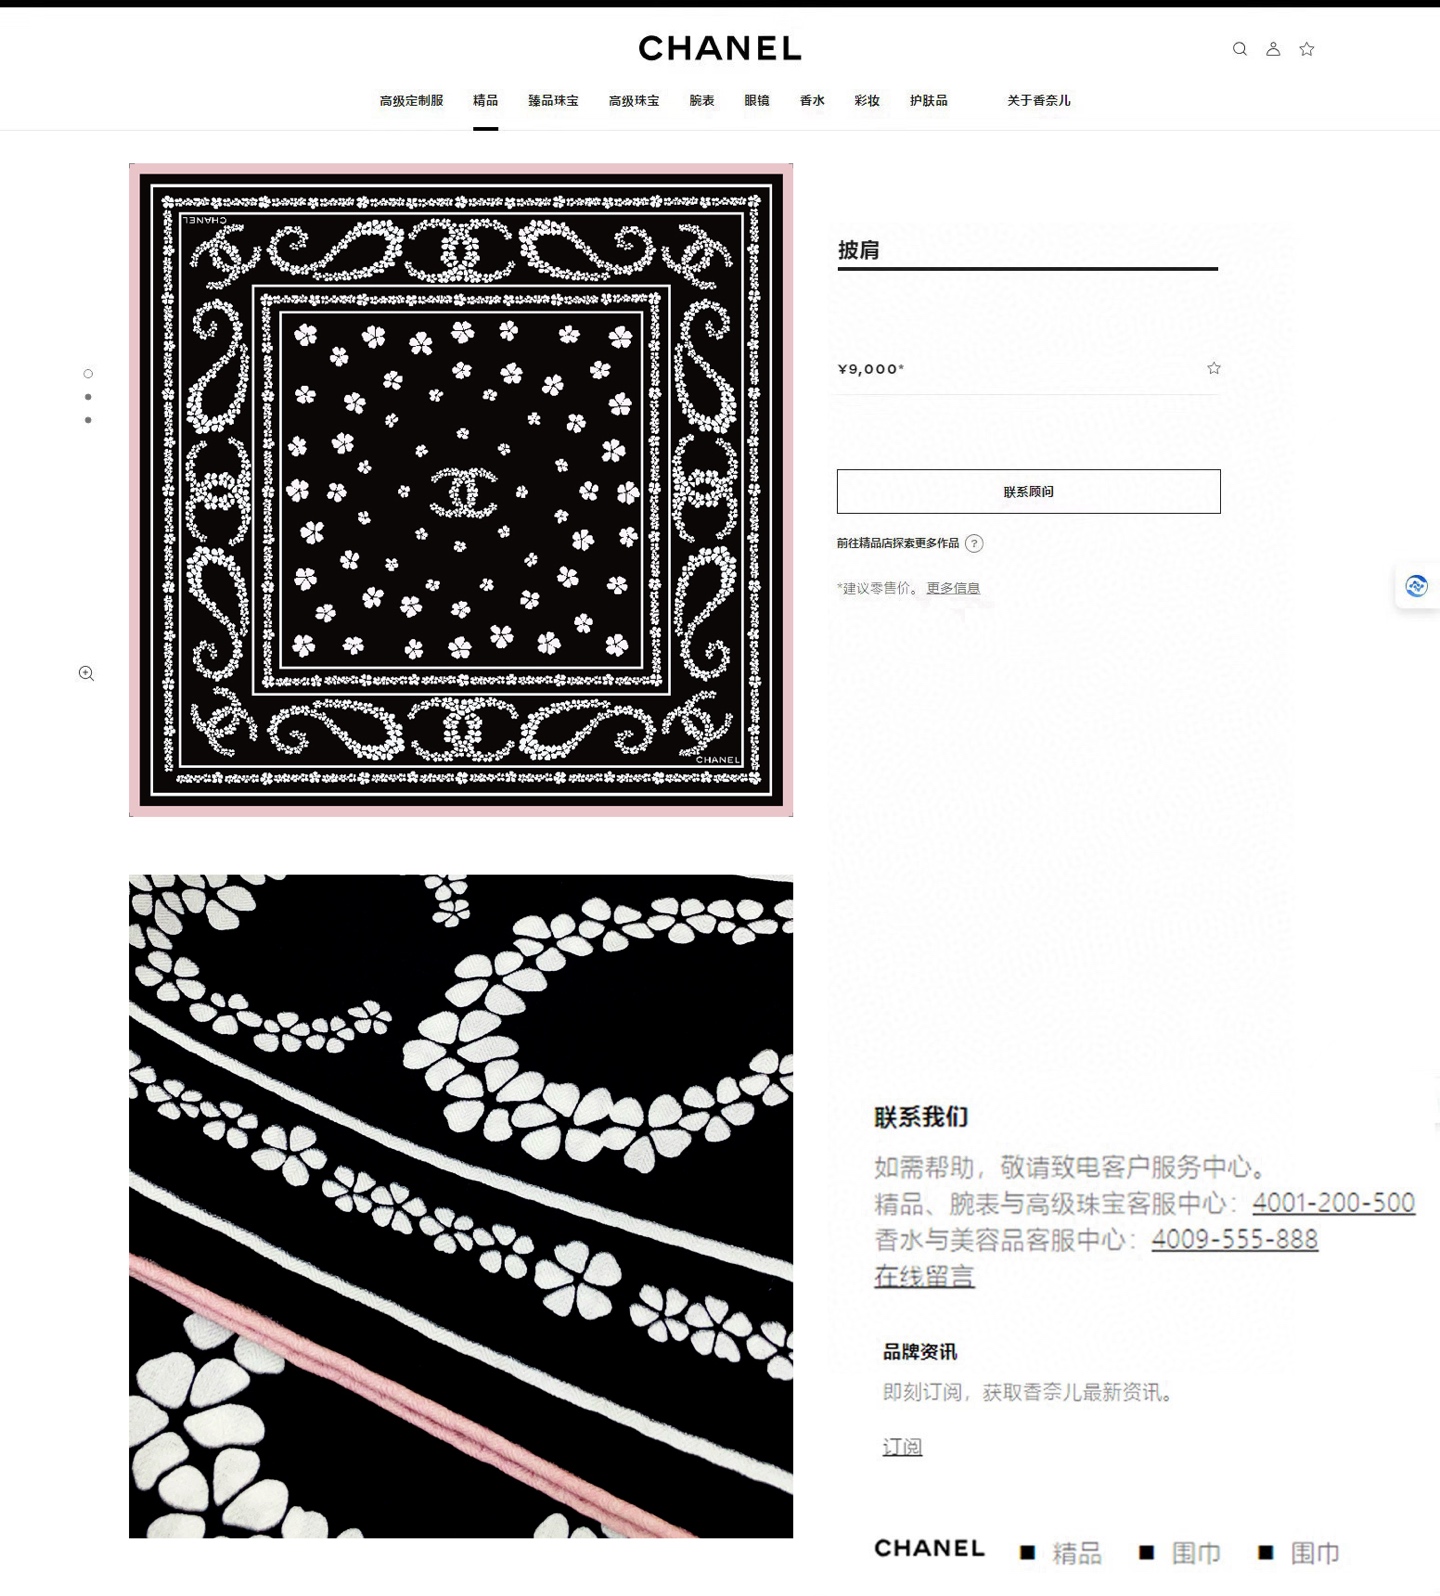Open the account profile icon
The height and width of the screenshot is (1596, 1440).
tap(1273, 49)
